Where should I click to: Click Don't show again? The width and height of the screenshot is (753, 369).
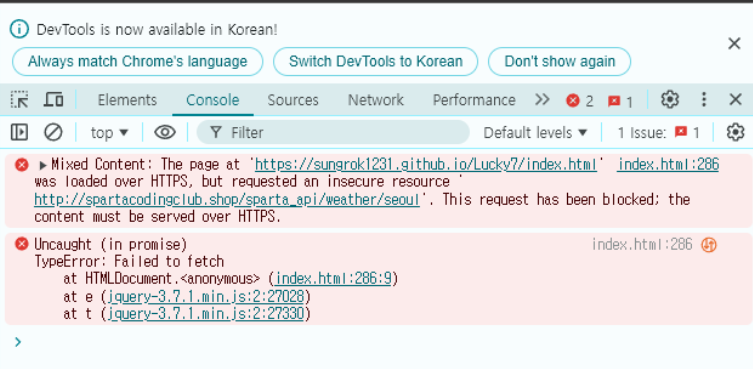559,62
